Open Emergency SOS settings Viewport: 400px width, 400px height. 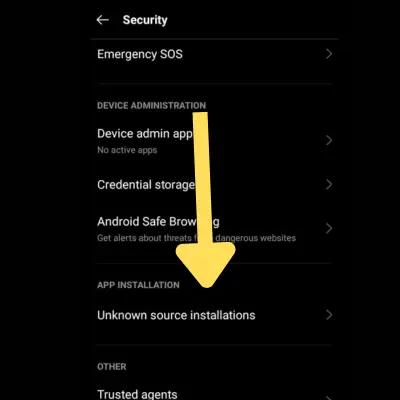click(214, 54)
